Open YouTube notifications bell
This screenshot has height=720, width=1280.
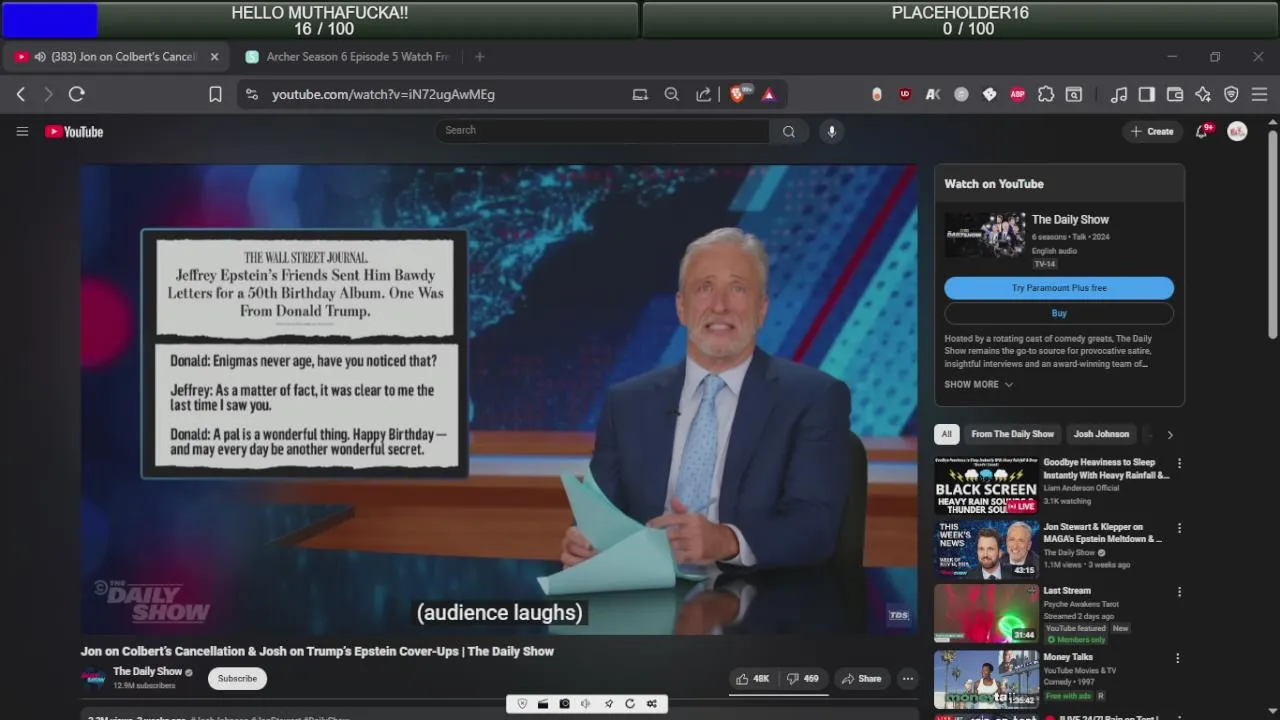(1203, 131)
